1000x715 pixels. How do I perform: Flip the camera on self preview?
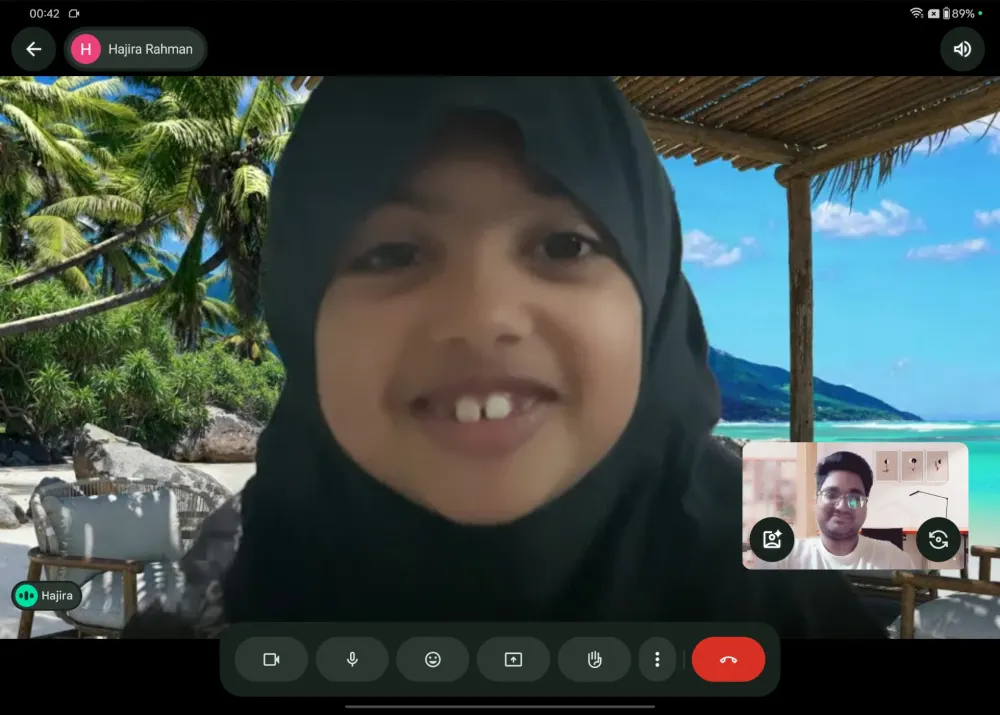[x=938, y=540]
